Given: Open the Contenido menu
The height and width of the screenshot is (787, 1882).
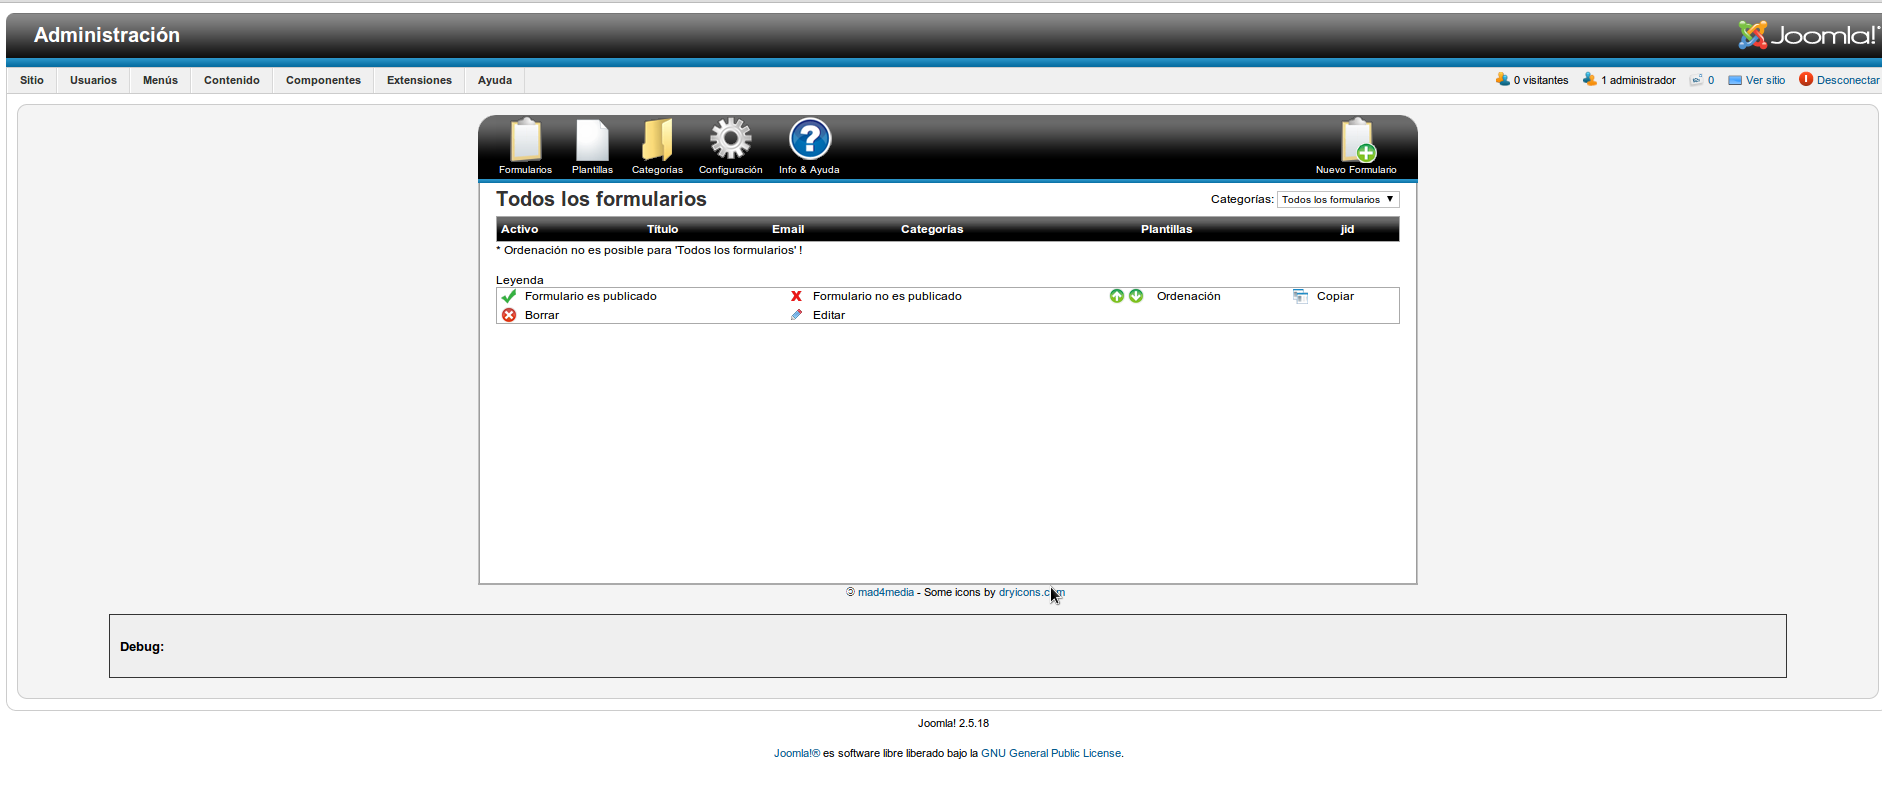Looking at the screenshot, I should point(232,80).
